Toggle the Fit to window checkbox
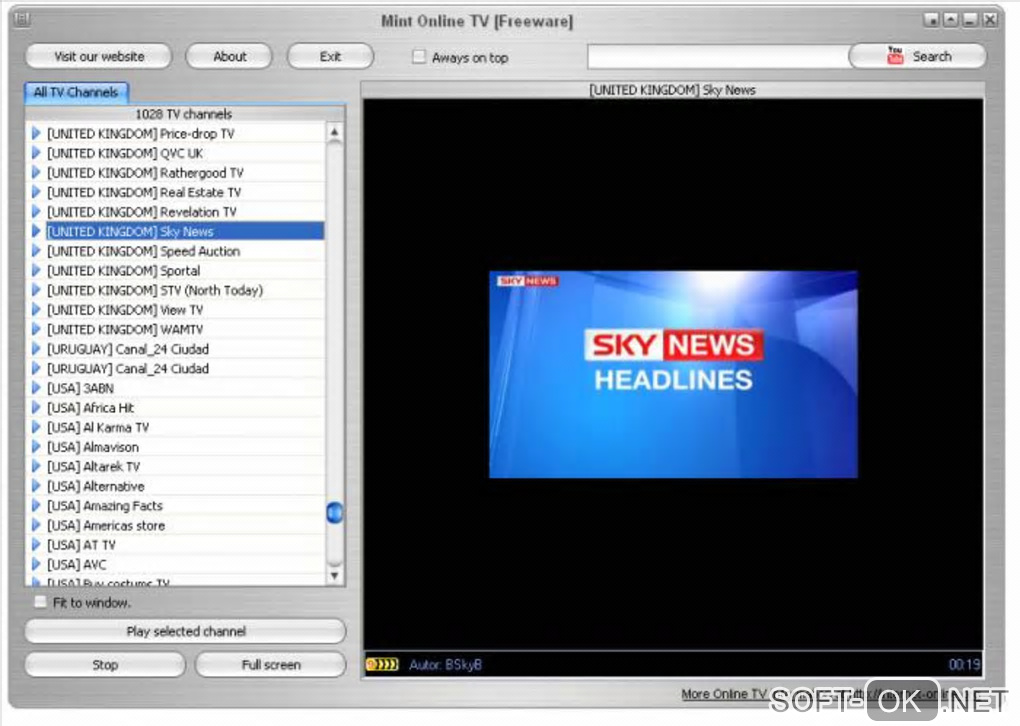Image resolution: width=1020 pixels, height=726 pixels. point(40,602)
